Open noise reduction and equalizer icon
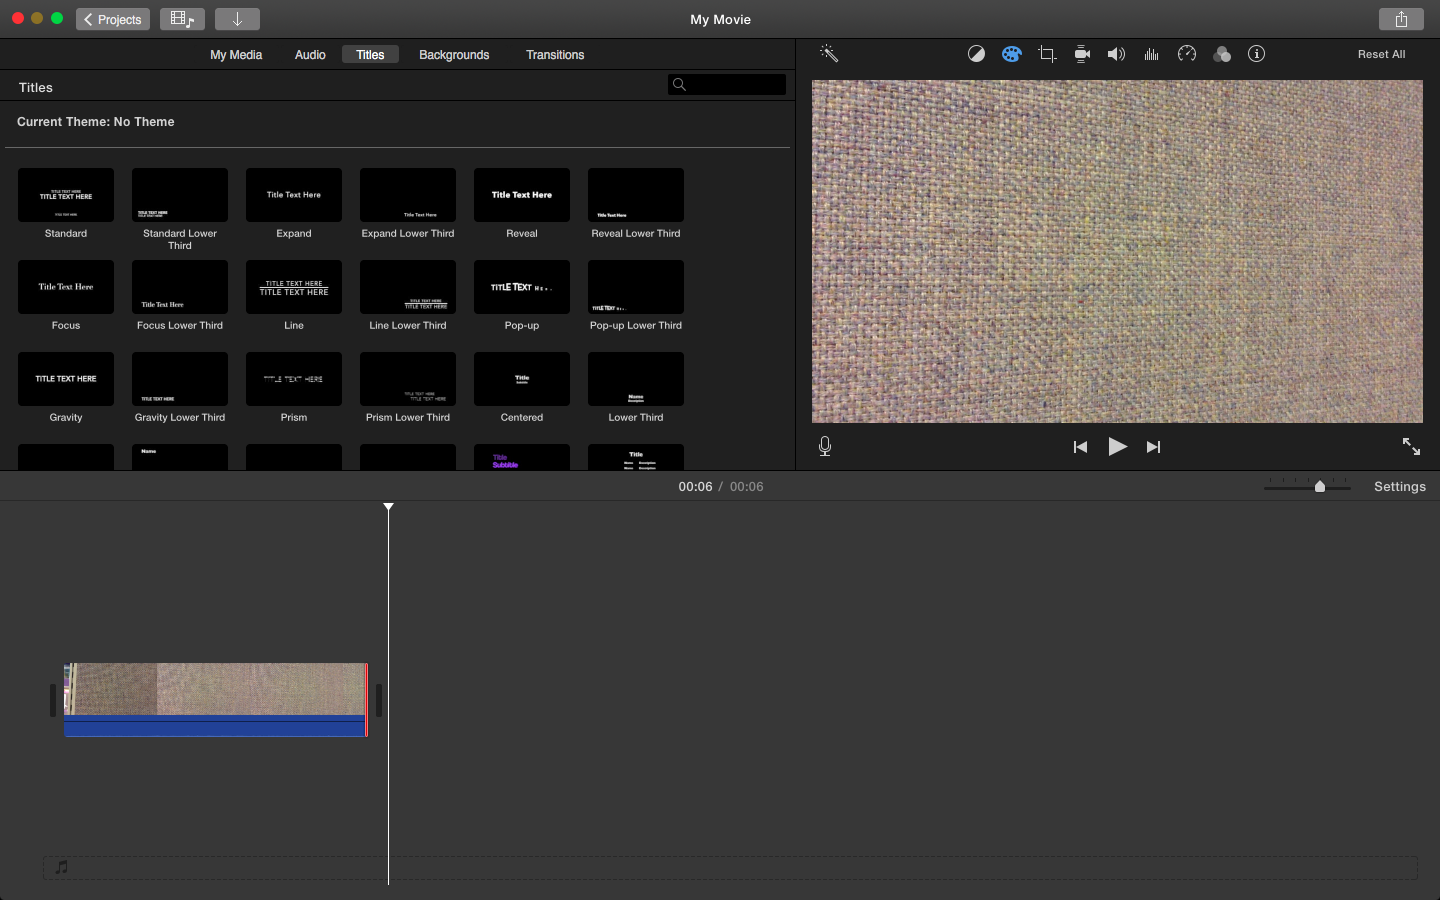The width and height of the screenshot is (1440, 900). coord(1152,54)
